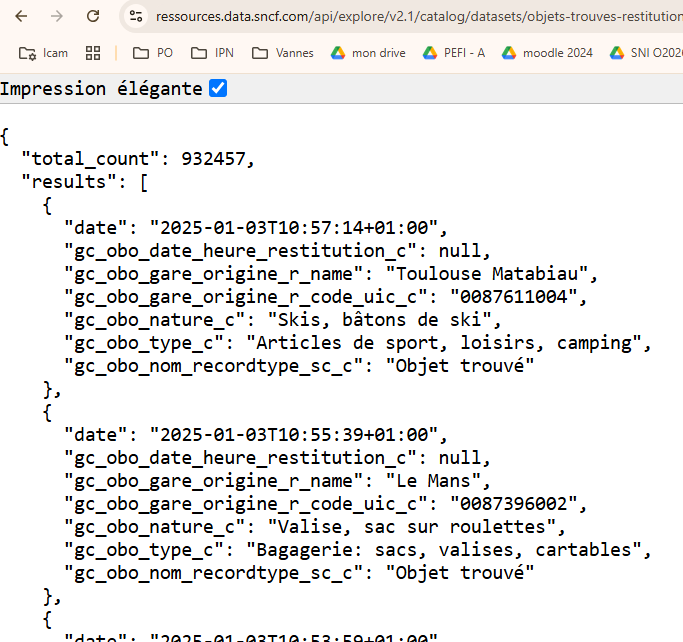Viewport: 683px width, 642px height.
Task: Open the SNI O202 Drive bookmark
Action: pyautogui.click(x=646, y=53)
